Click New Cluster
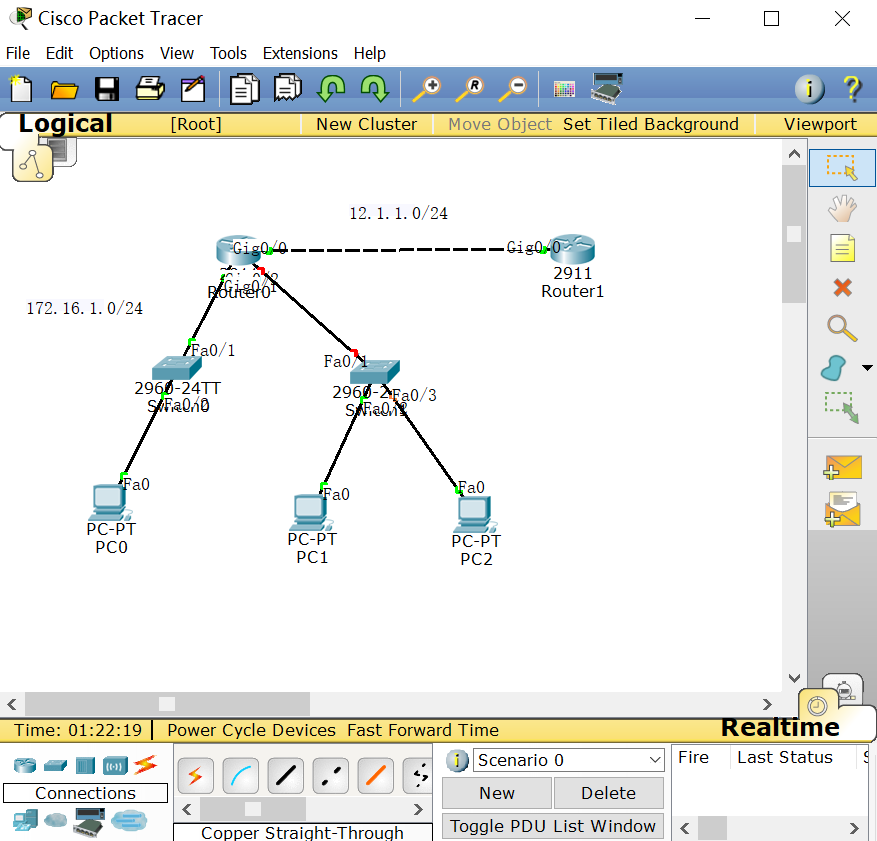The width and height of the screenshot is (877, 841). 366,124
